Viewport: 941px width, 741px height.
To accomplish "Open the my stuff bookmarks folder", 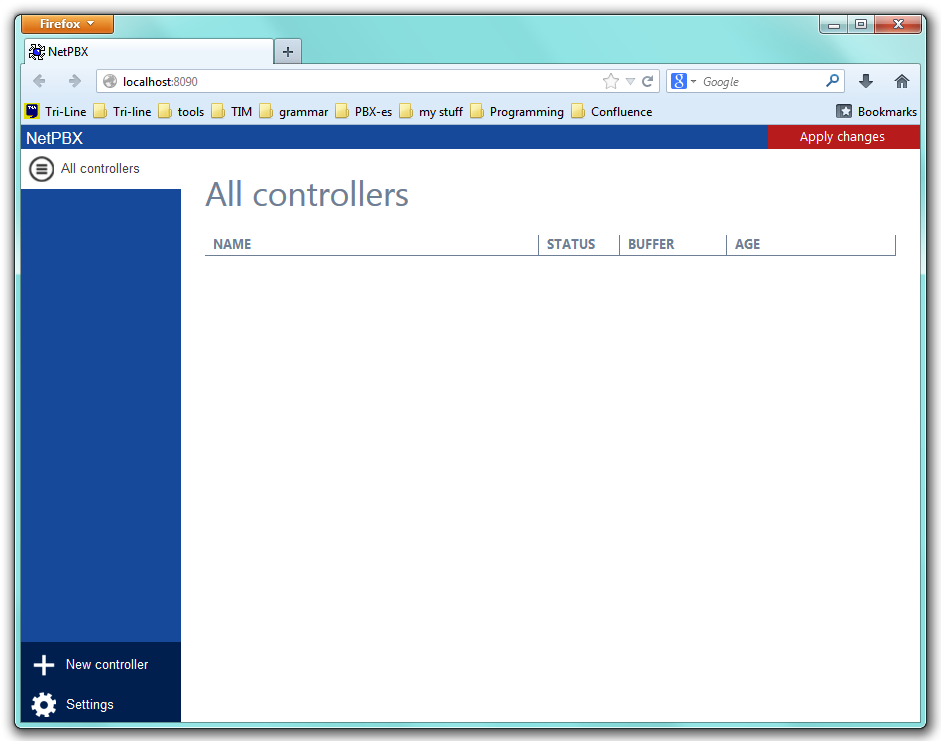I will pos(431,112).
